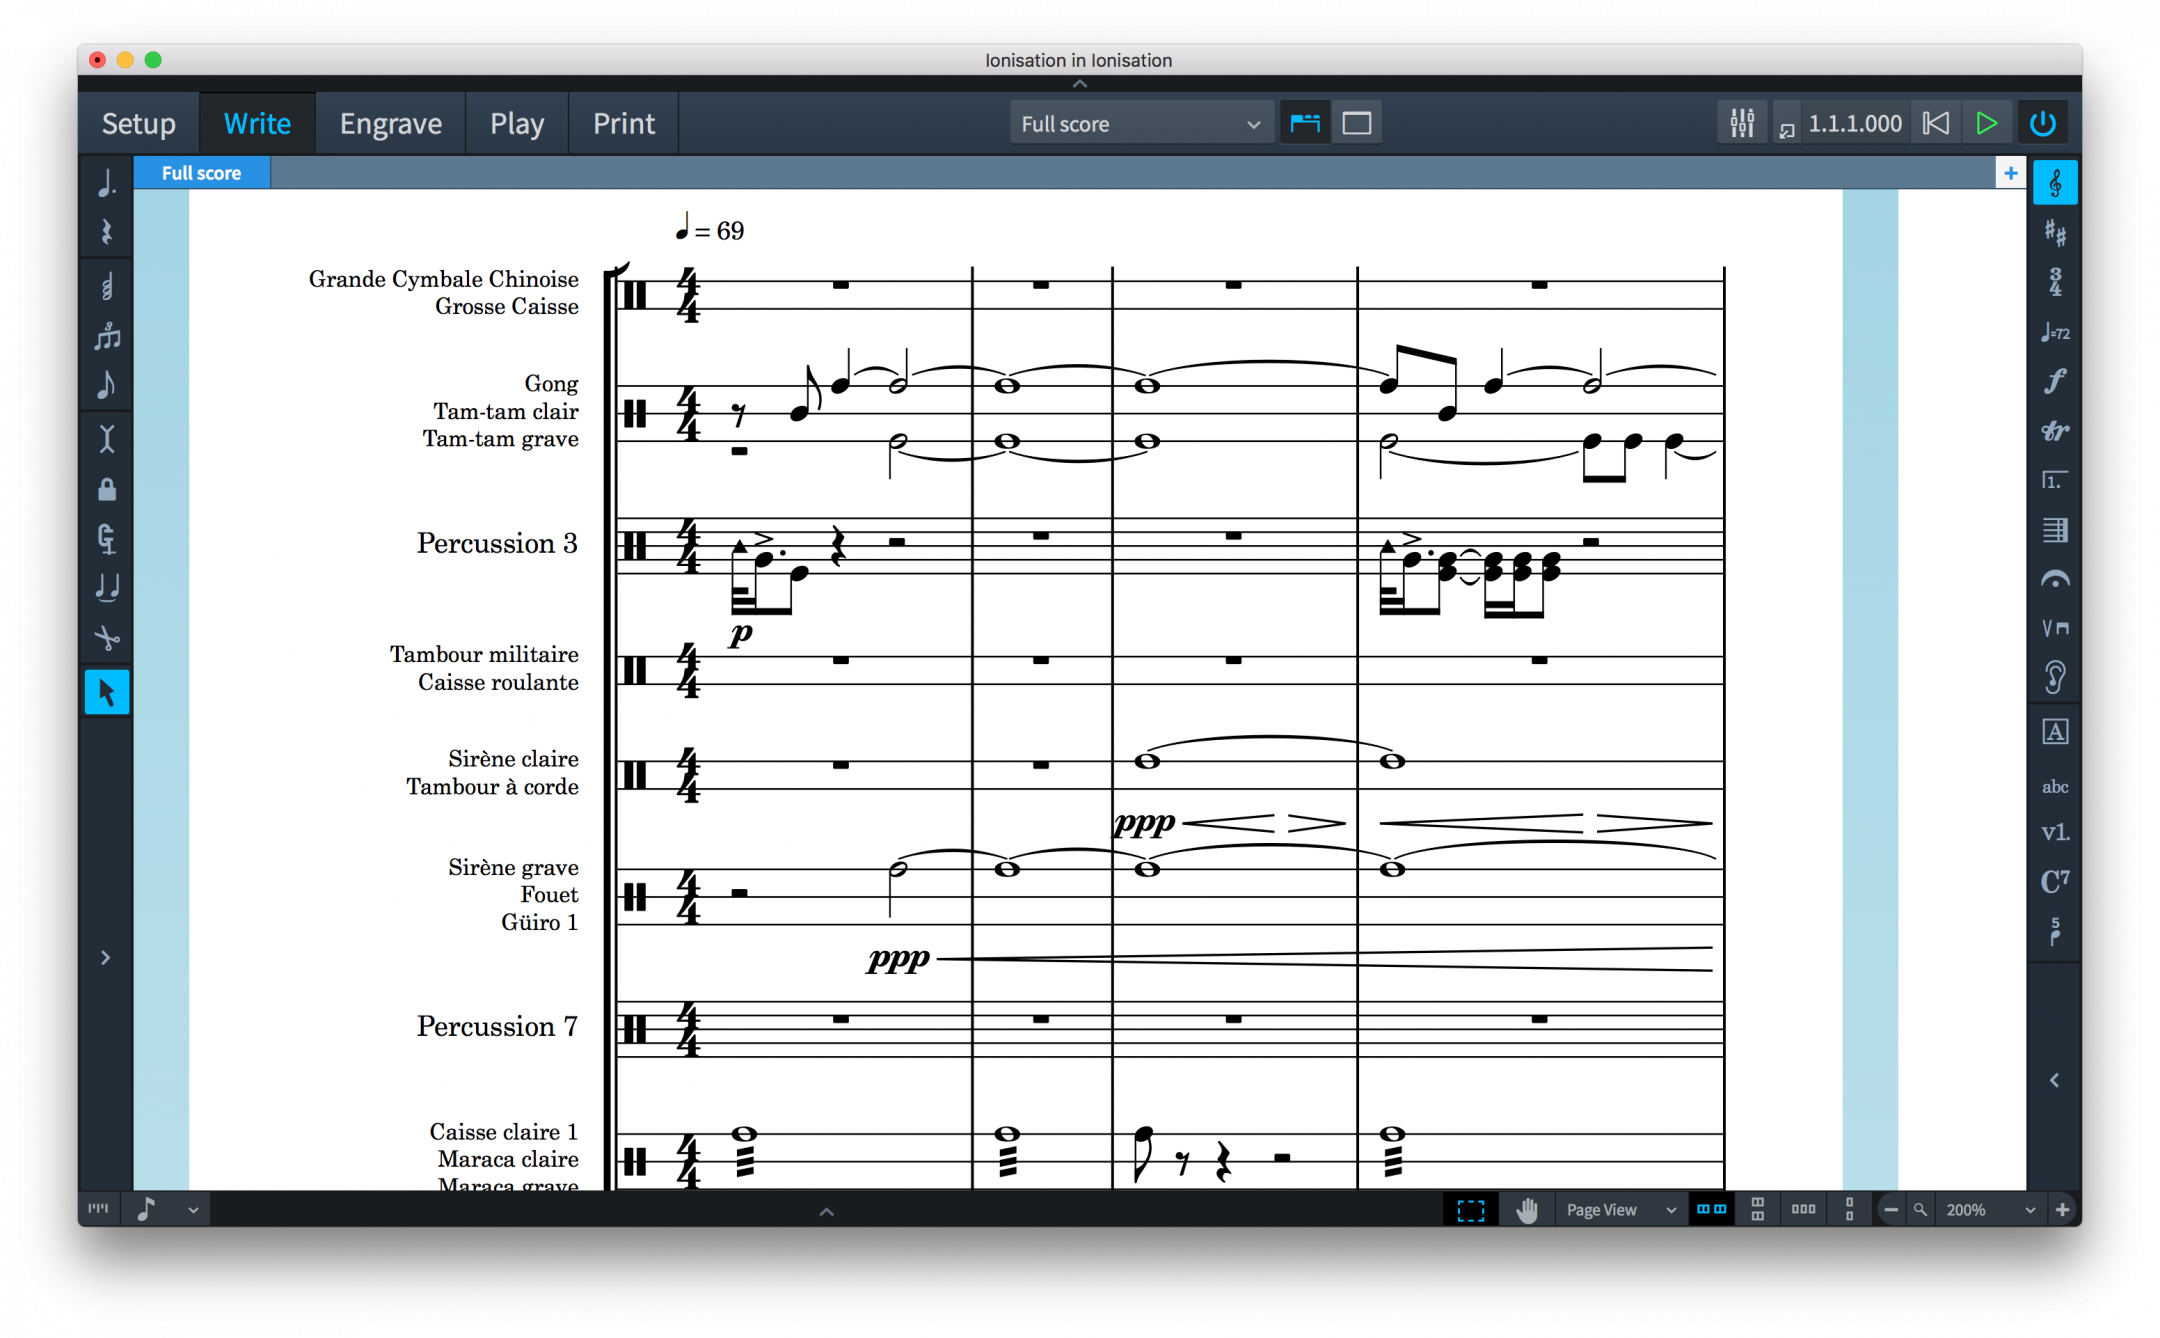Viewport: 2160px width, 1338px height.
Task: Open the Holds and Pauses panel
Action: coord(2055,580)
